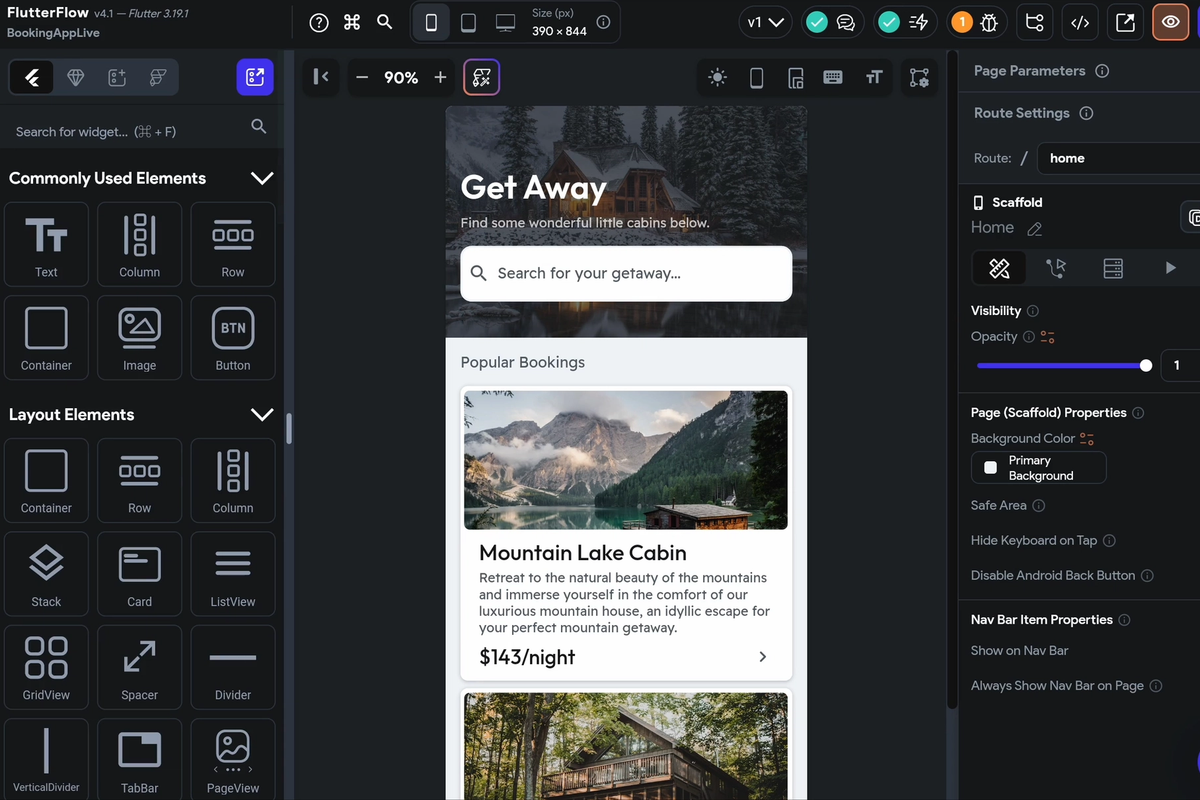
Task: Open the code view icon in the top bar
Action: click(1080, 21)
